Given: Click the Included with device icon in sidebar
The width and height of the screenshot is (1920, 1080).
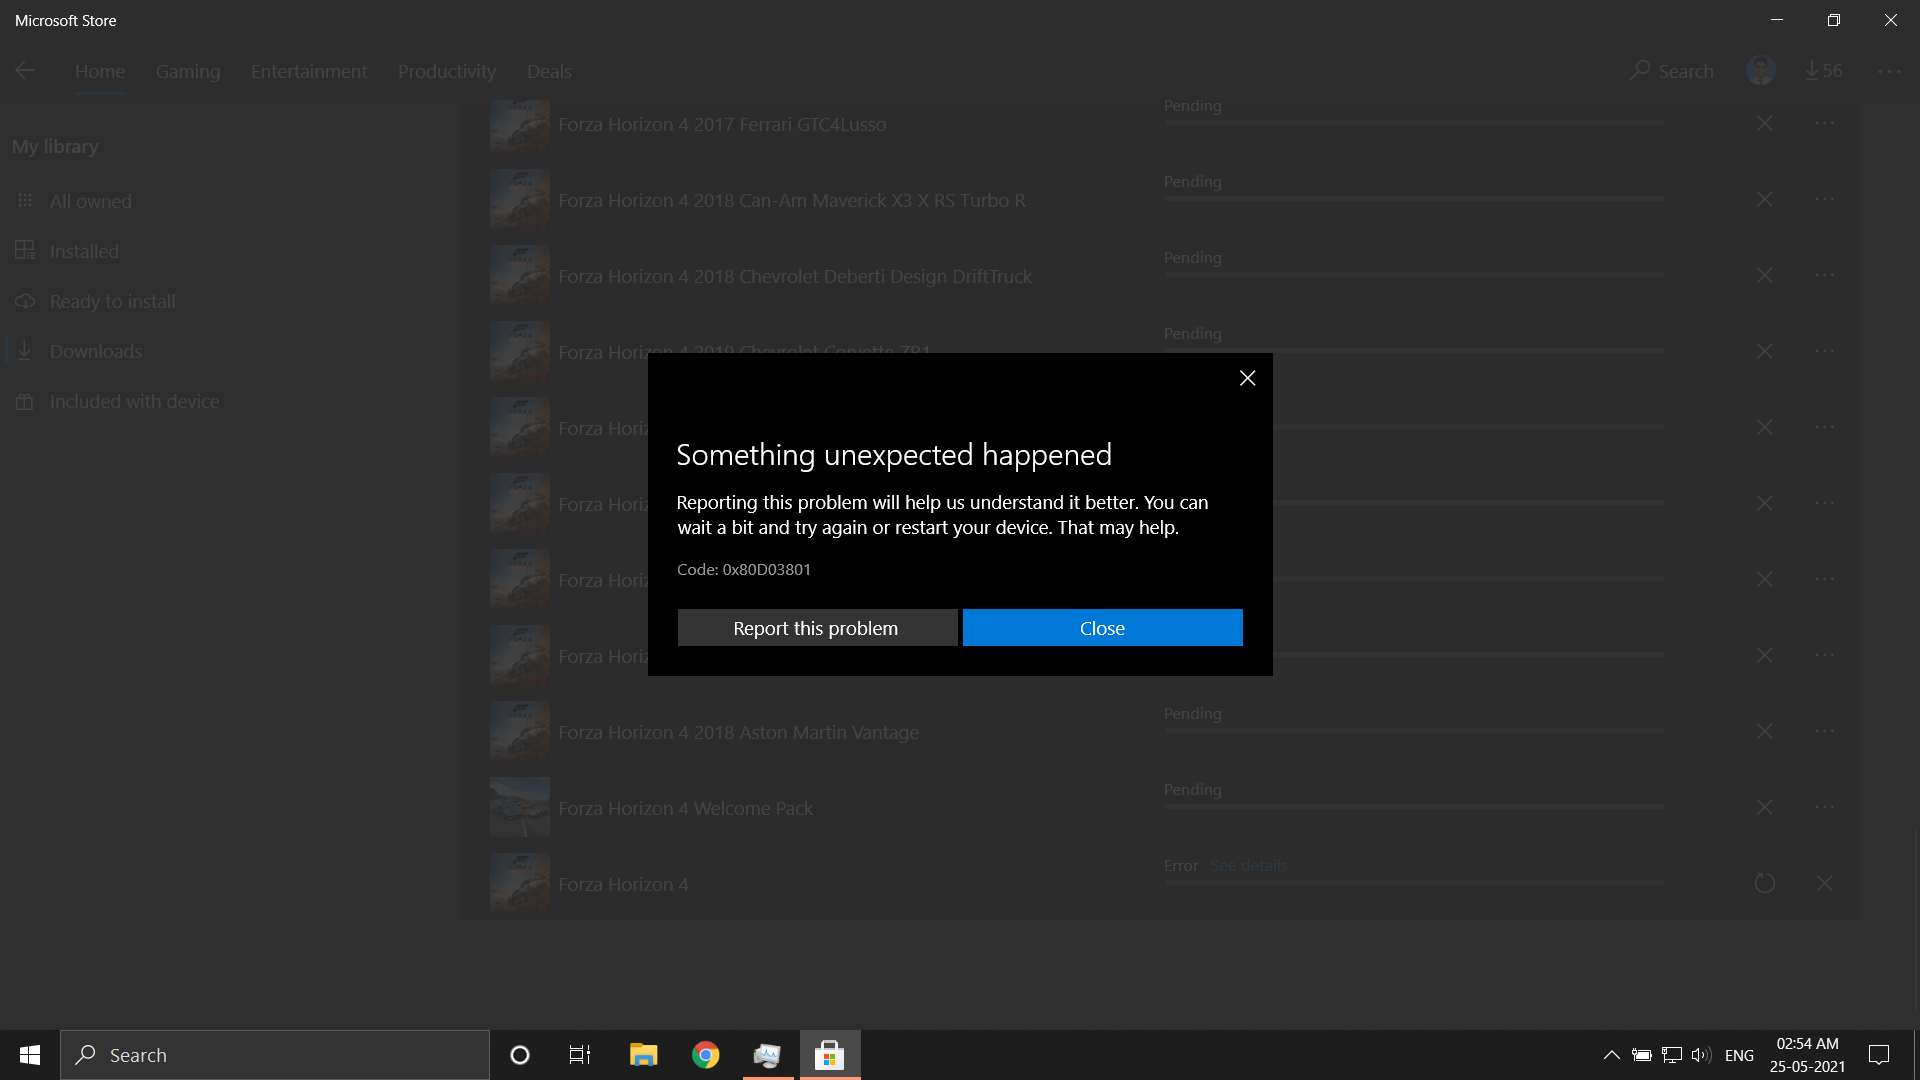Looking at the screenshot, I should pos(24,401).
